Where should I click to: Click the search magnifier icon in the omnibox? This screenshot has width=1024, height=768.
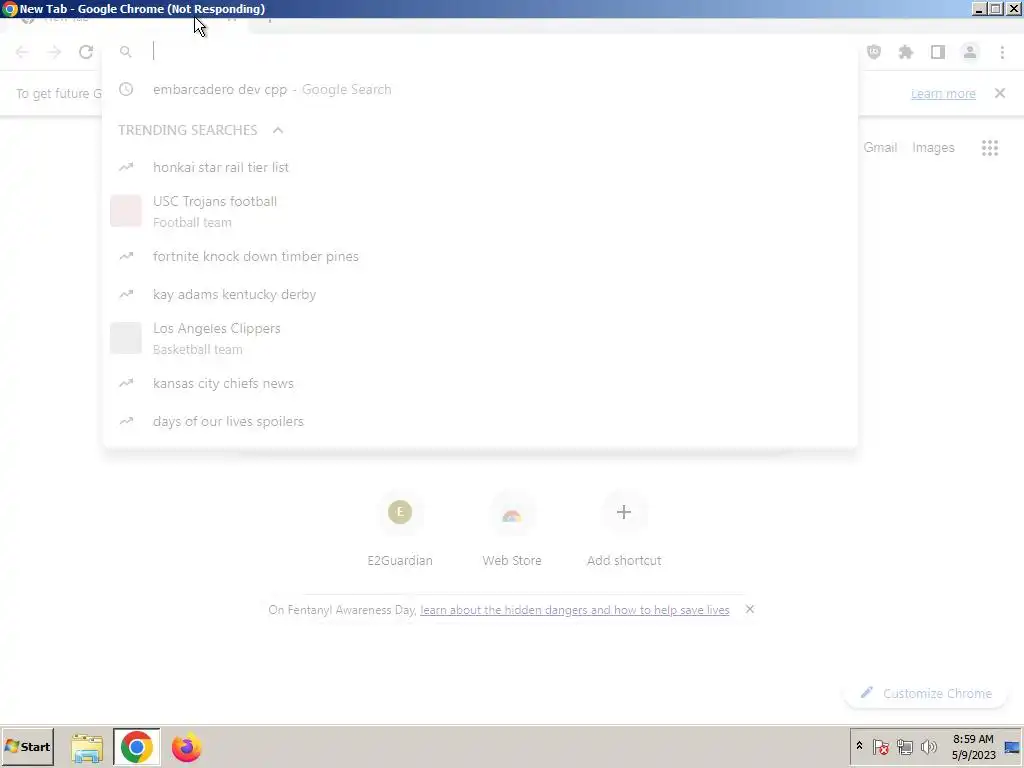[126, 52]
